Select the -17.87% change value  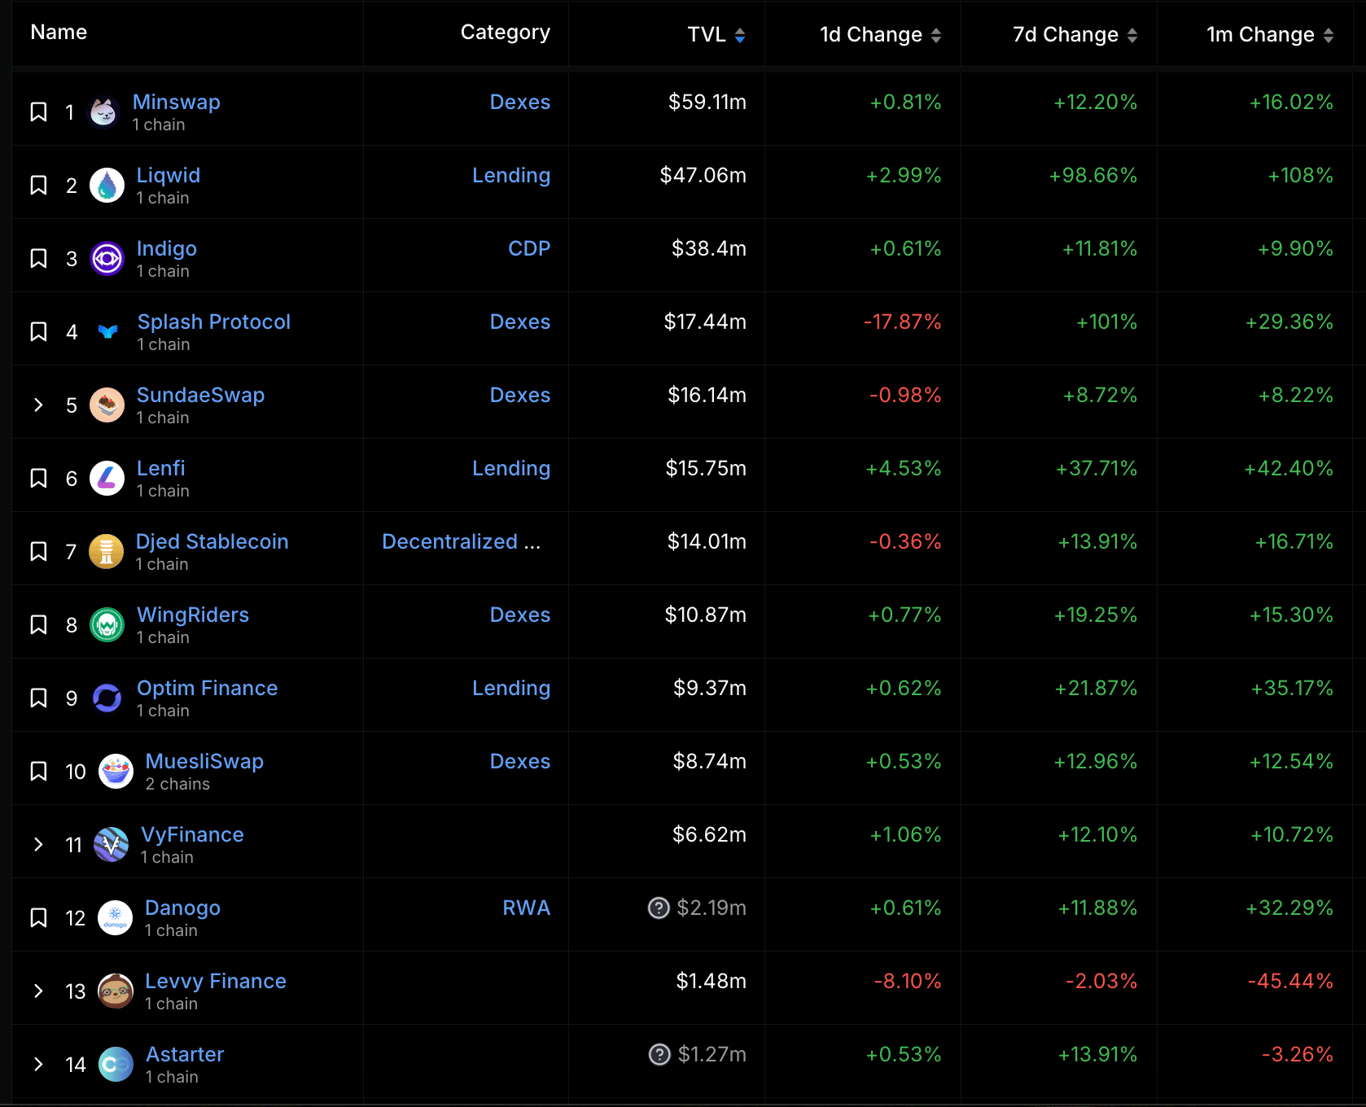[902, 322]
